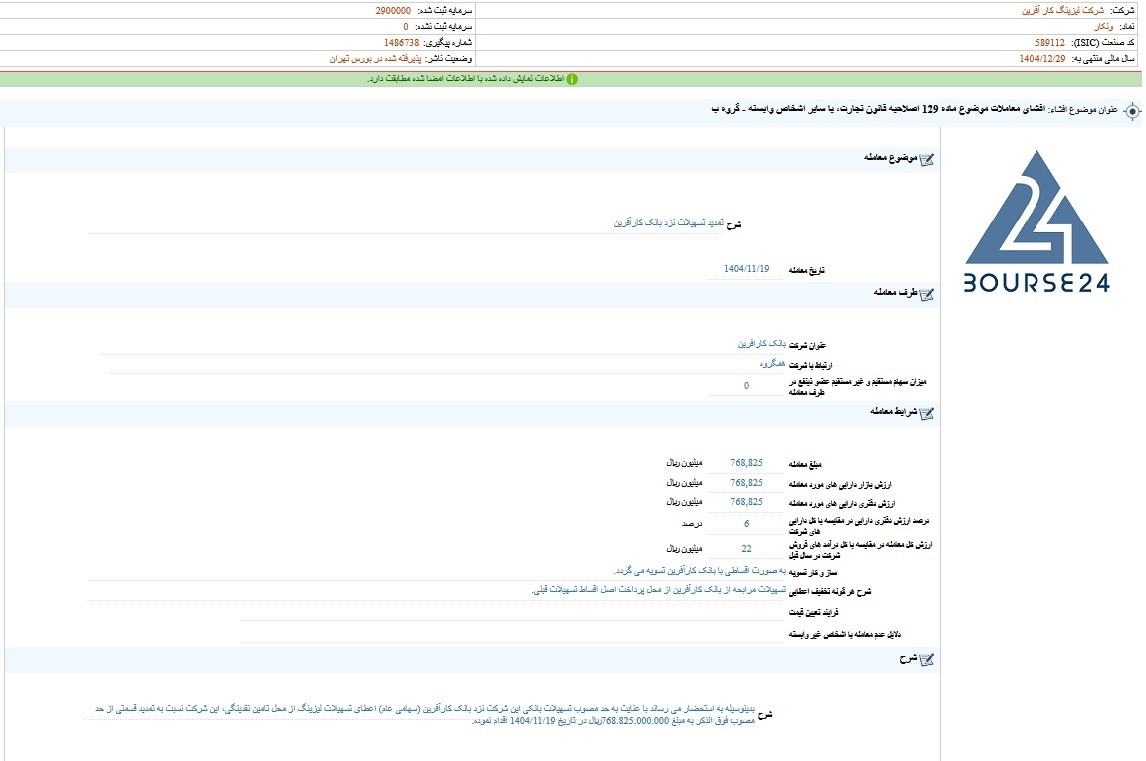Click fiscal year end date 1404/12/29

pos(1042,58)
